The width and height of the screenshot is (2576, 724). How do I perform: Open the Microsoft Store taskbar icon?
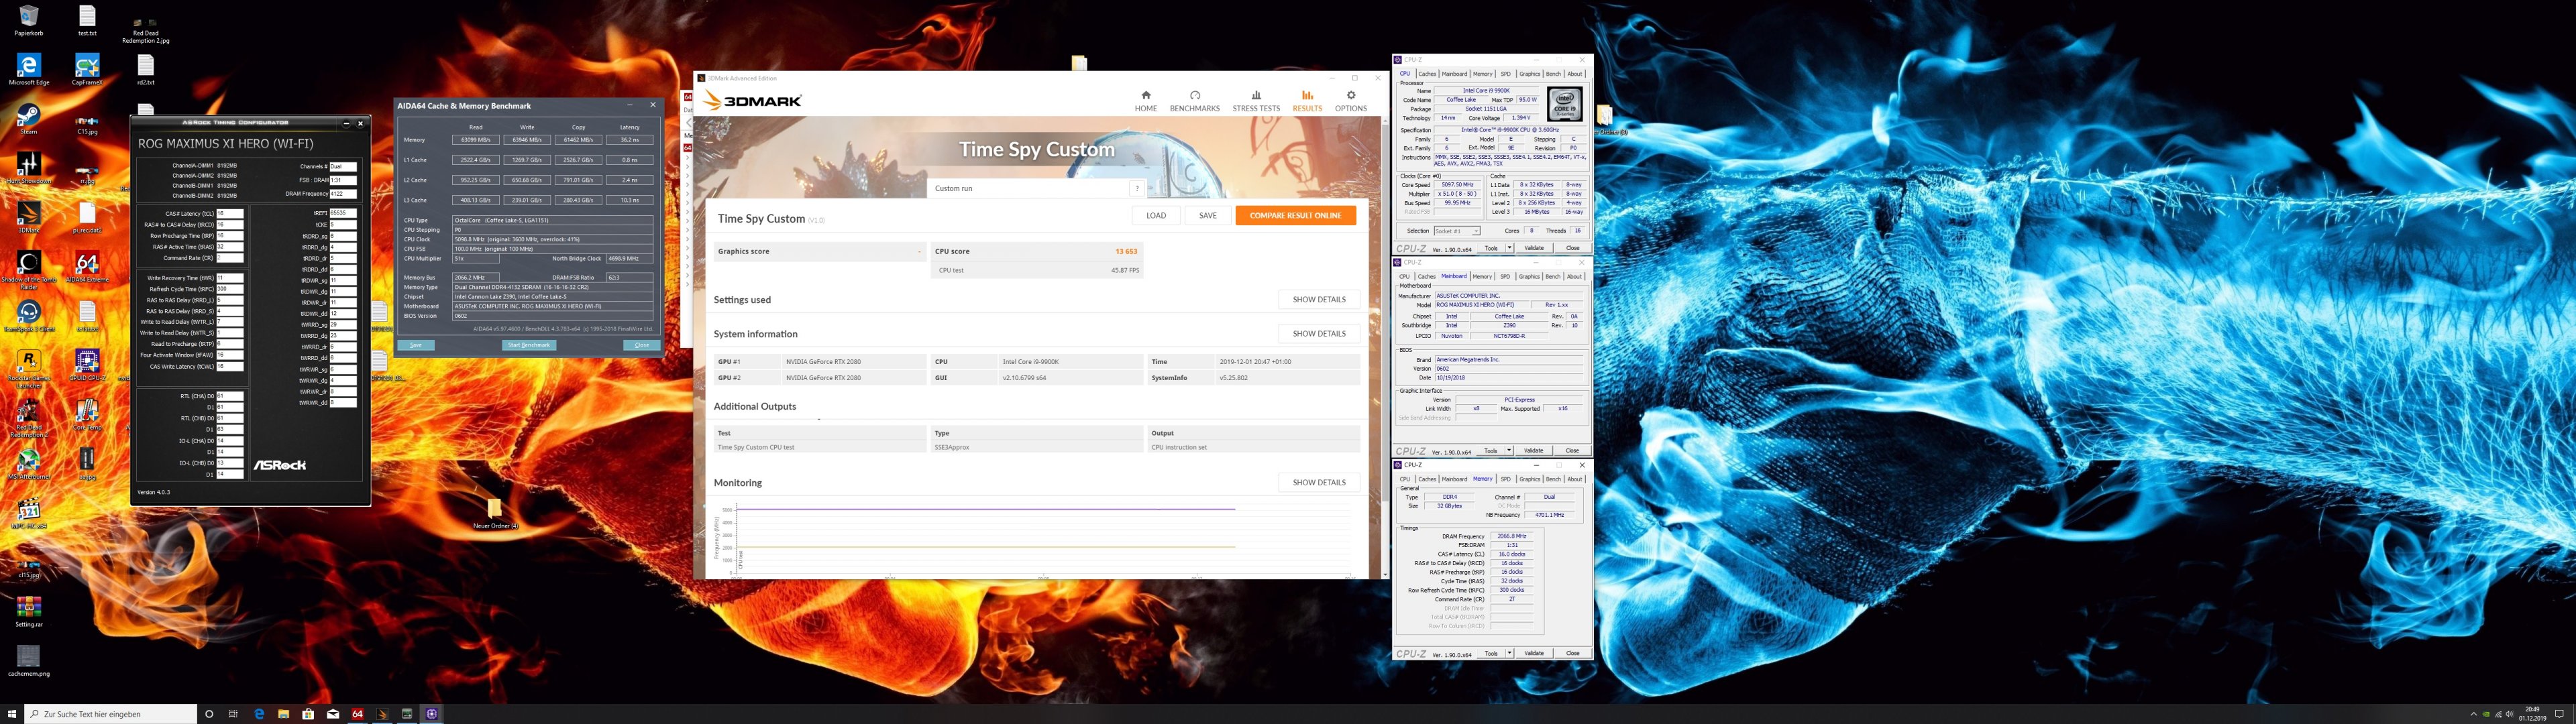point(308,714)
